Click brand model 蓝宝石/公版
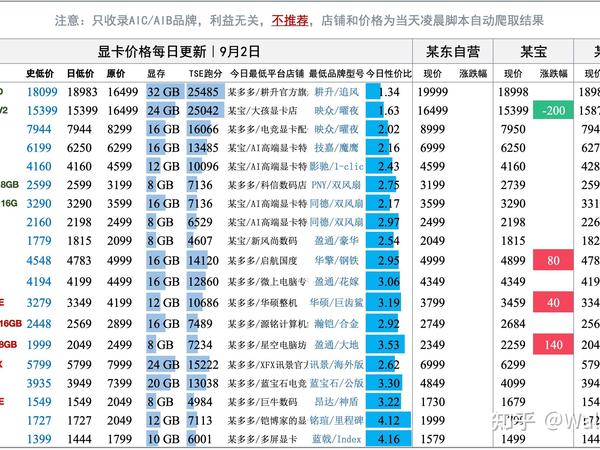Image resolution: width=600 pixels, height=450 pixels. [336, 383]
